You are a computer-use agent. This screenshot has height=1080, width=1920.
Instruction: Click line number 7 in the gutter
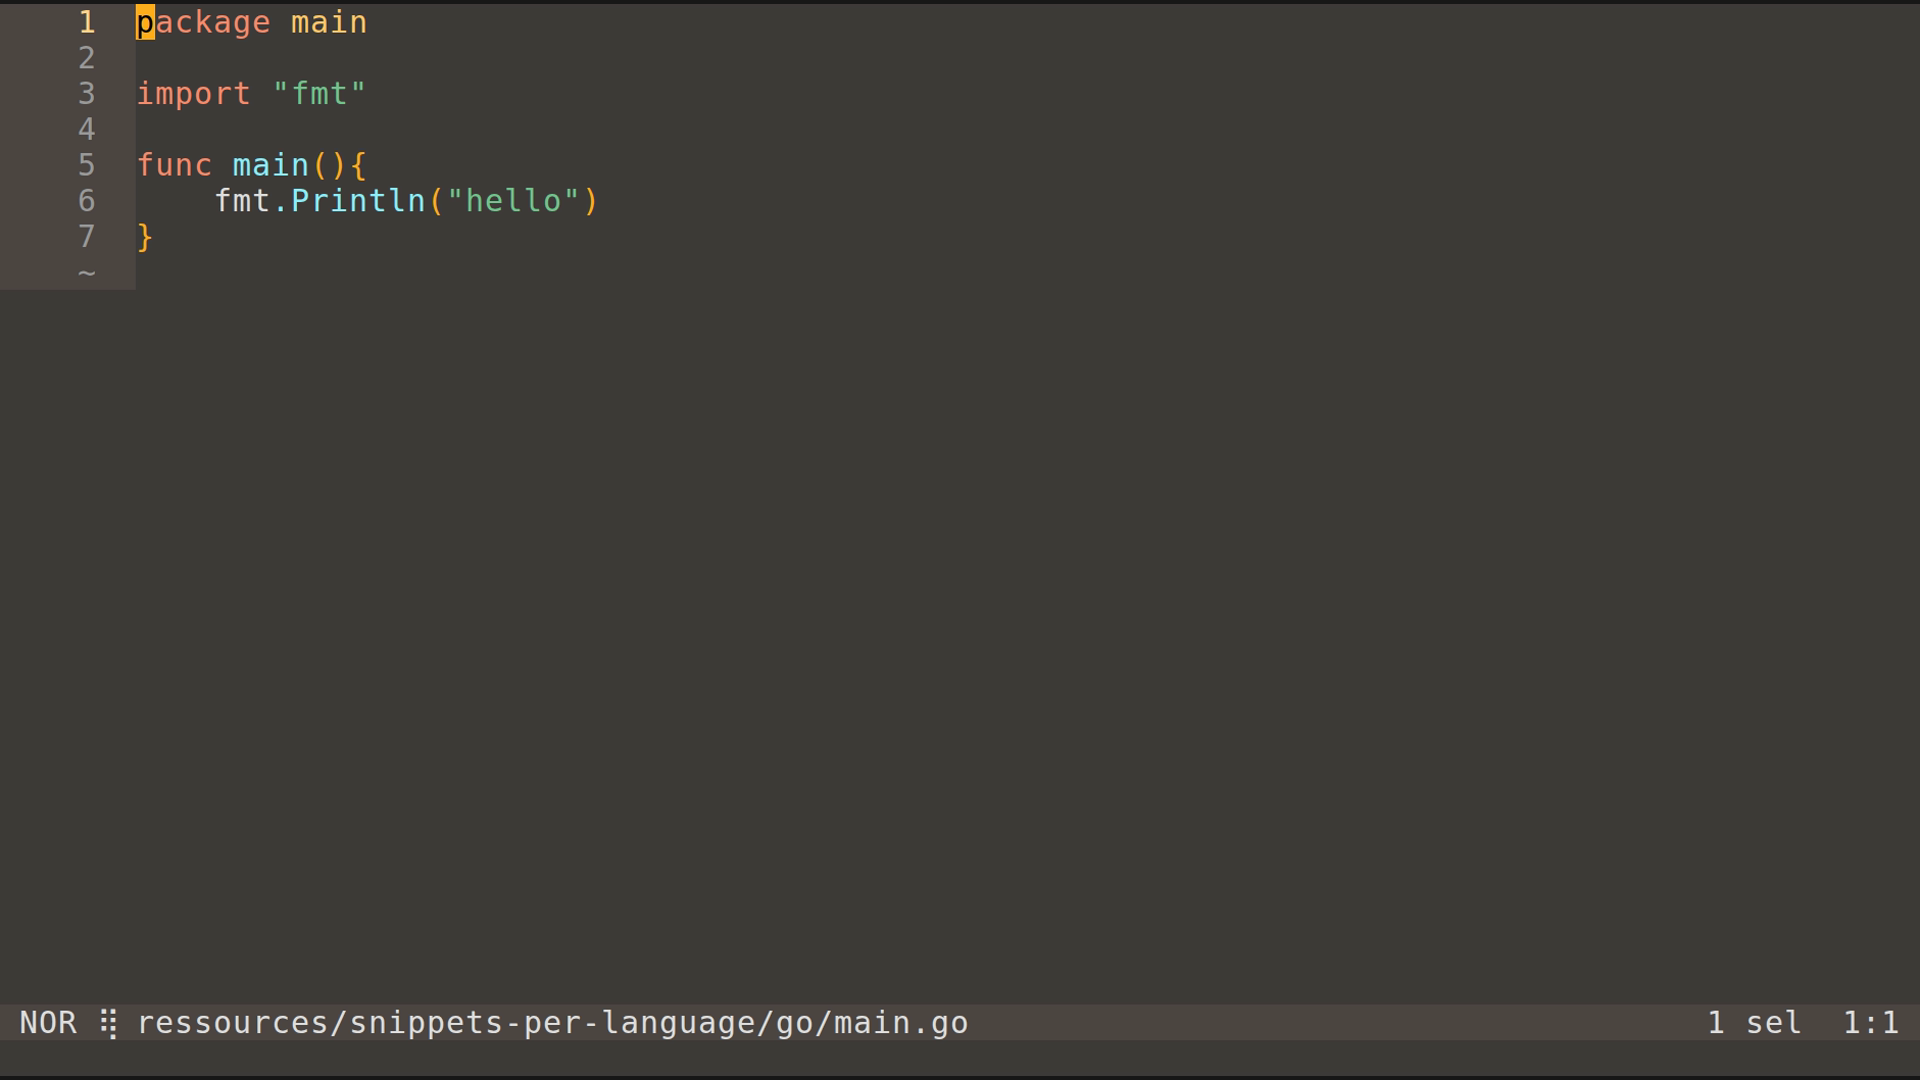(x=87, y=237)
